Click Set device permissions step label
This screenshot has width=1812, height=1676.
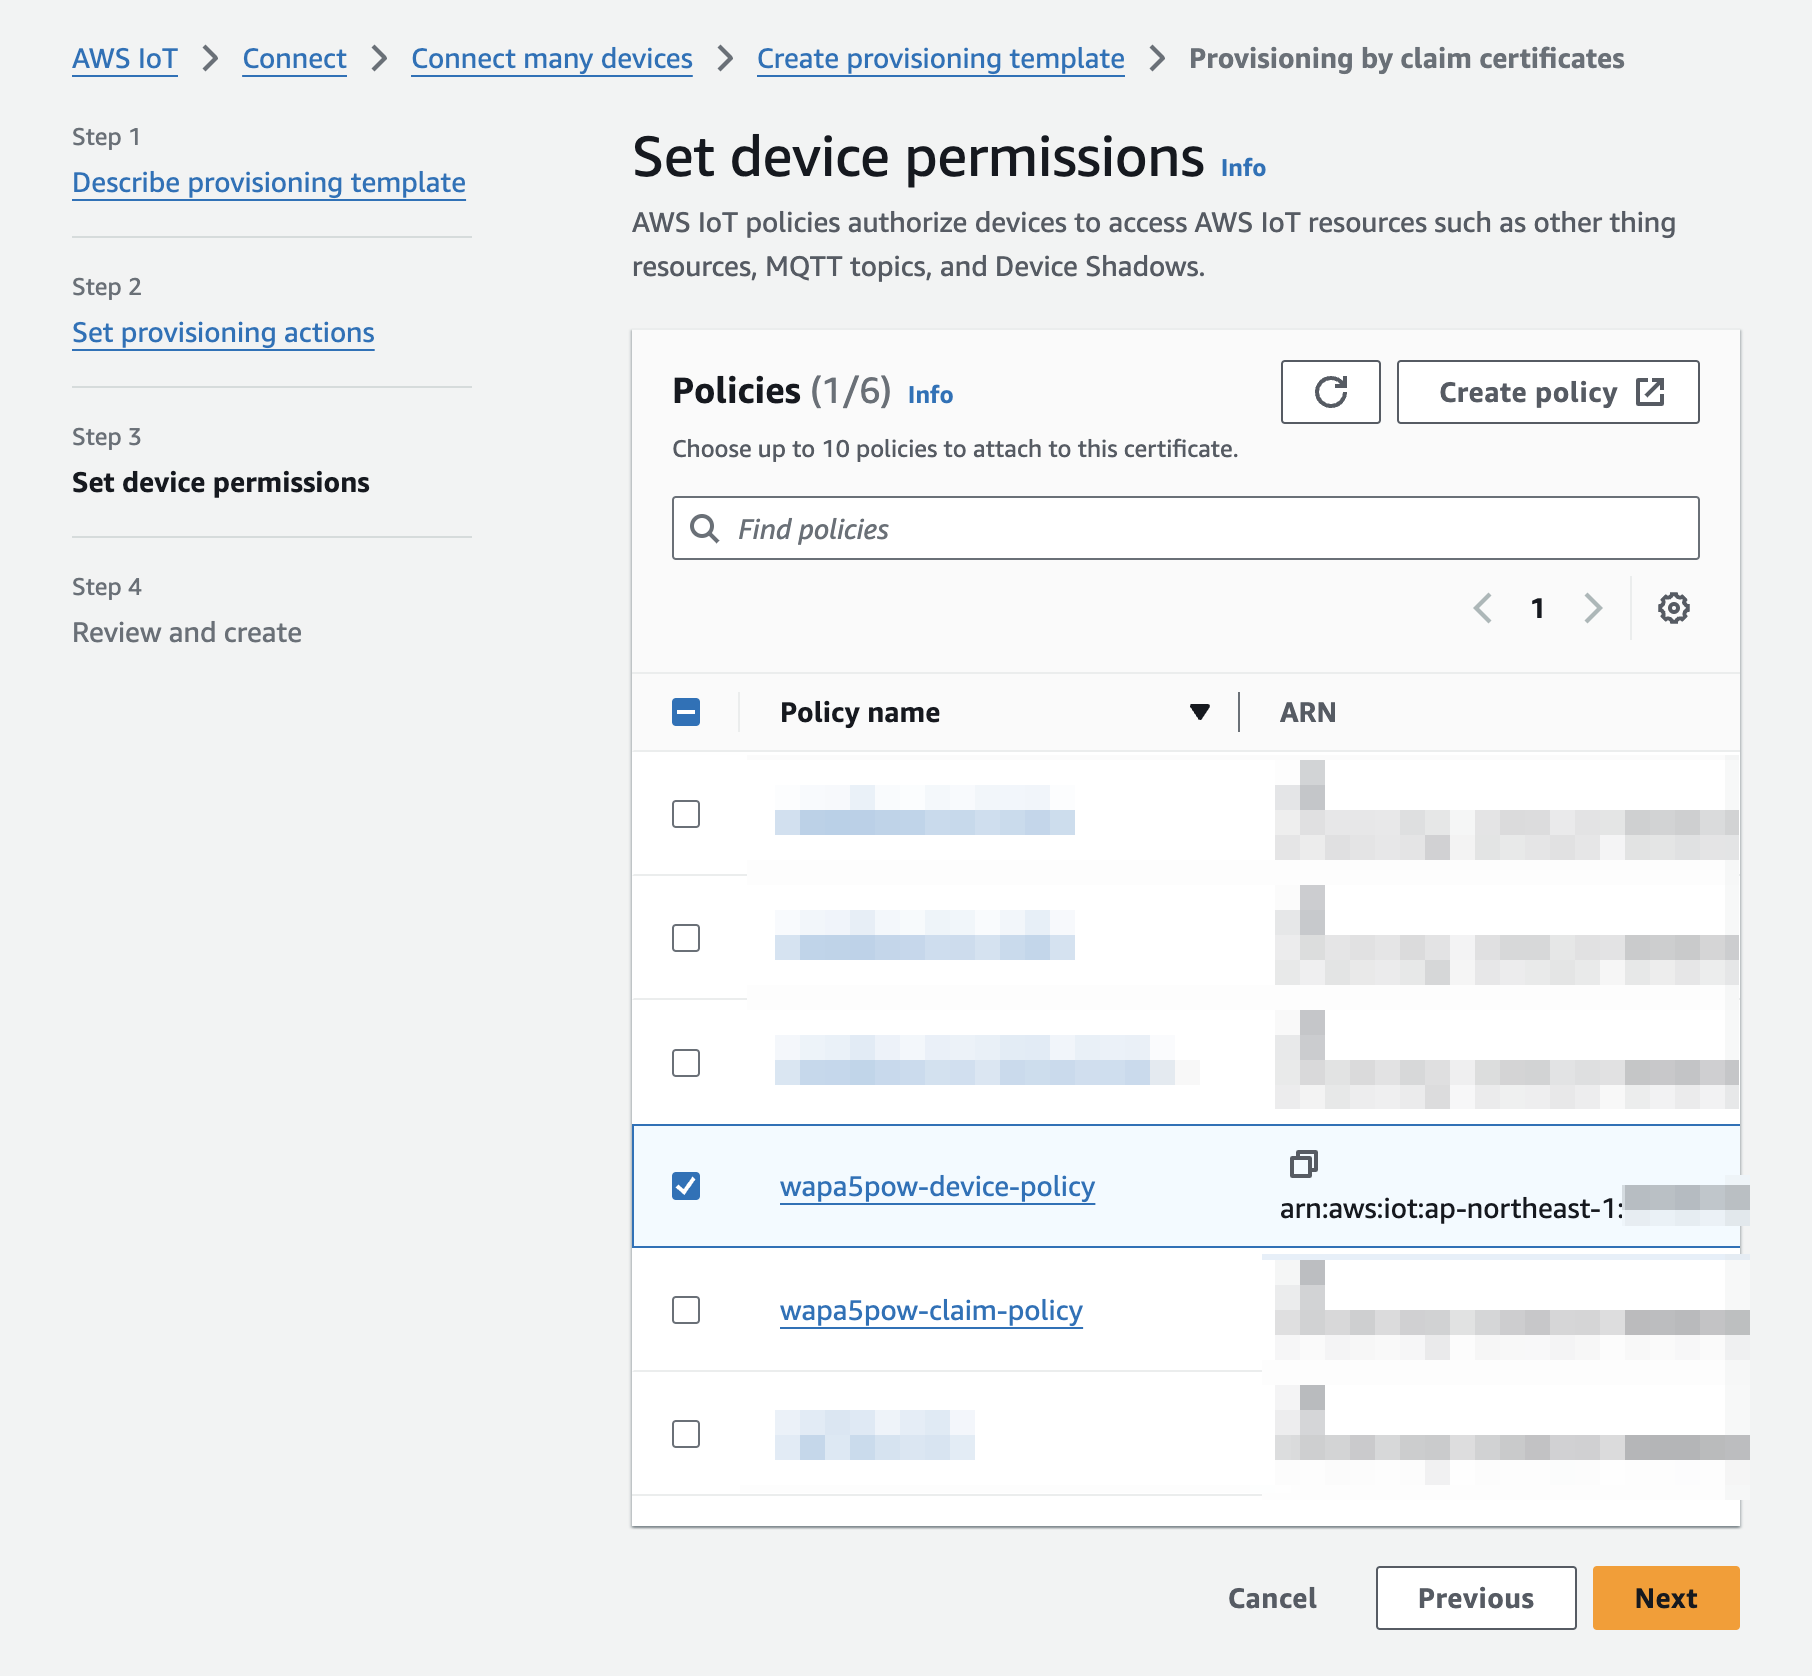coord(221,483)
